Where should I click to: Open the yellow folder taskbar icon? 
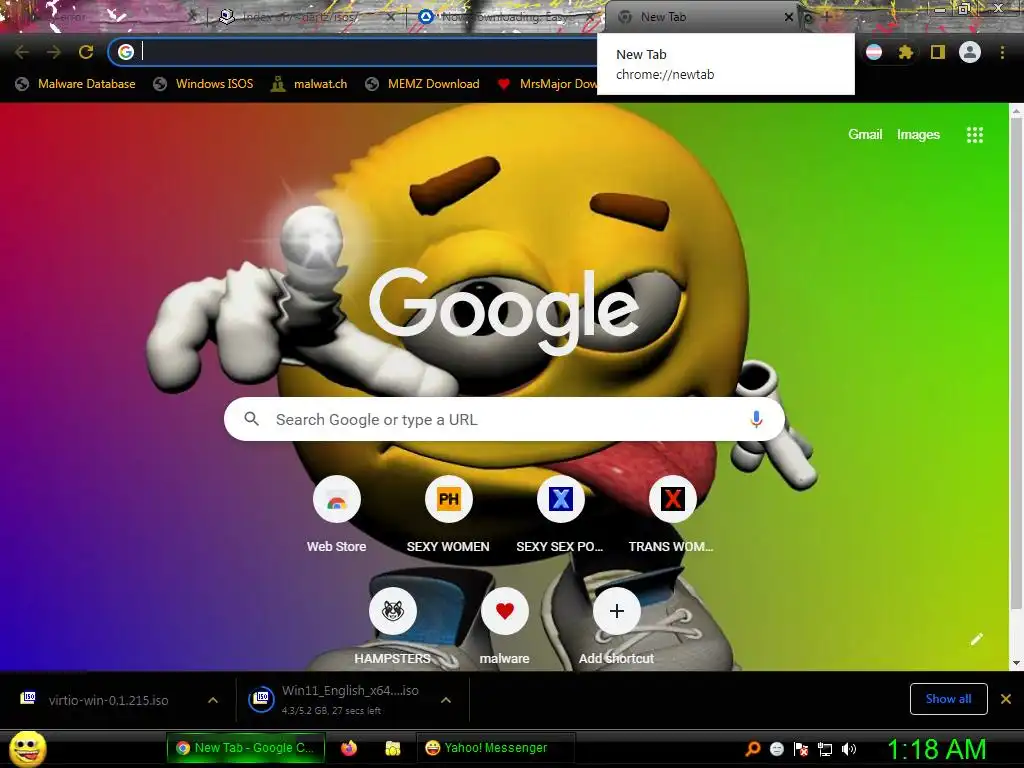392,748
